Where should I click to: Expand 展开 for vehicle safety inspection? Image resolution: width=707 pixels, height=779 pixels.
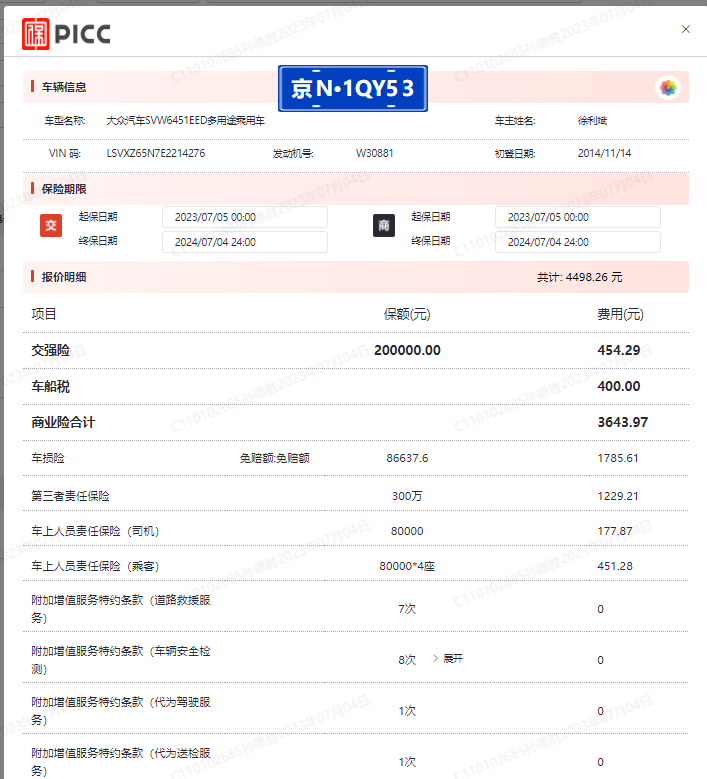(452, 659)
